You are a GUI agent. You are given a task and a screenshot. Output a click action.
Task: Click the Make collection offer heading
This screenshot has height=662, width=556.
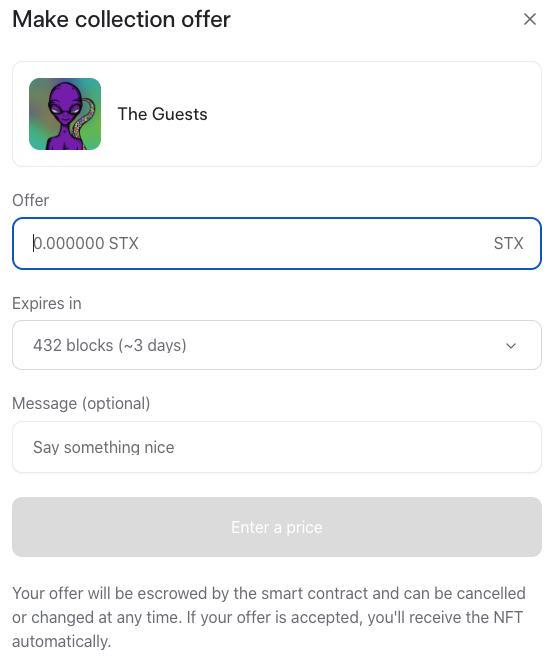122,19
